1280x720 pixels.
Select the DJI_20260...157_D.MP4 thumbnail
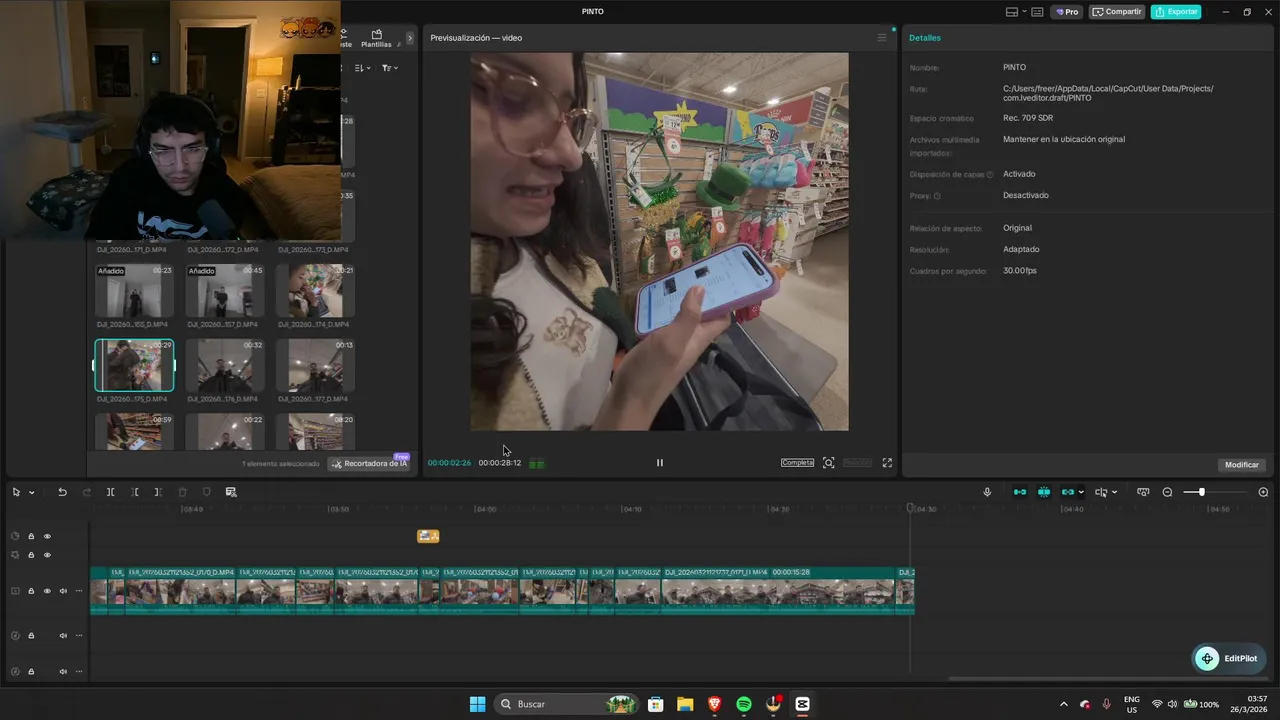click(x=225, y=290)
